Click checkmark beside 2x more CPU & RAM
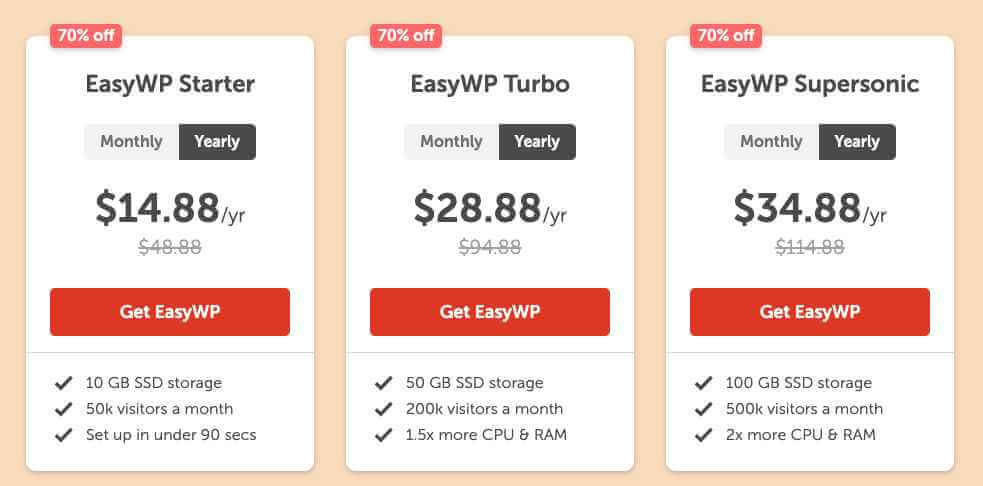 click(703, 435)
